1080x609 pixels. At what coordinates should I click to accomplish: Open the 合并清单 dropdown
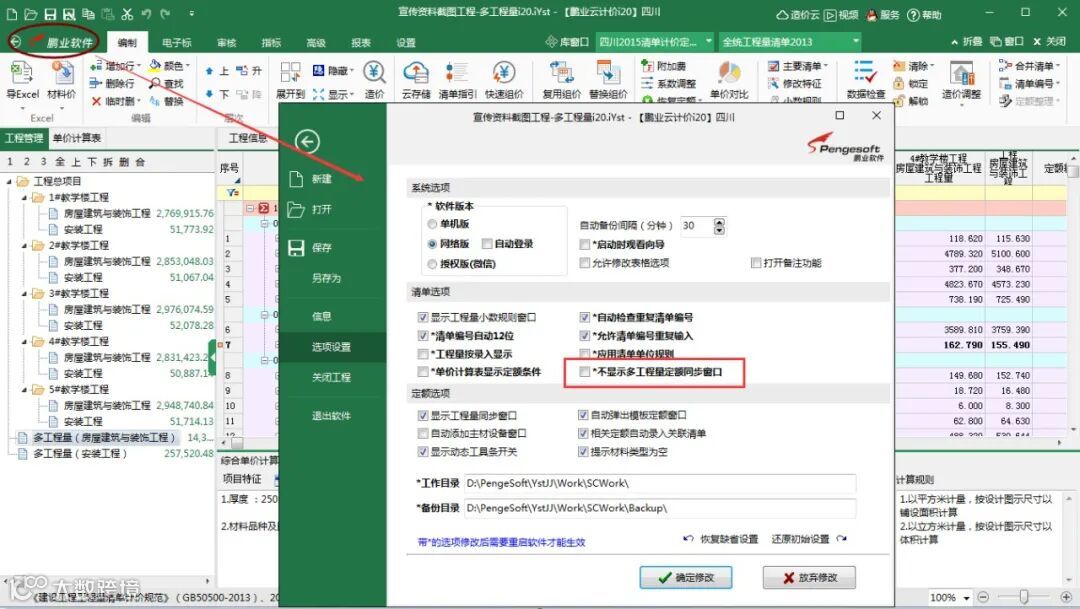click(x=1058, y=66)
